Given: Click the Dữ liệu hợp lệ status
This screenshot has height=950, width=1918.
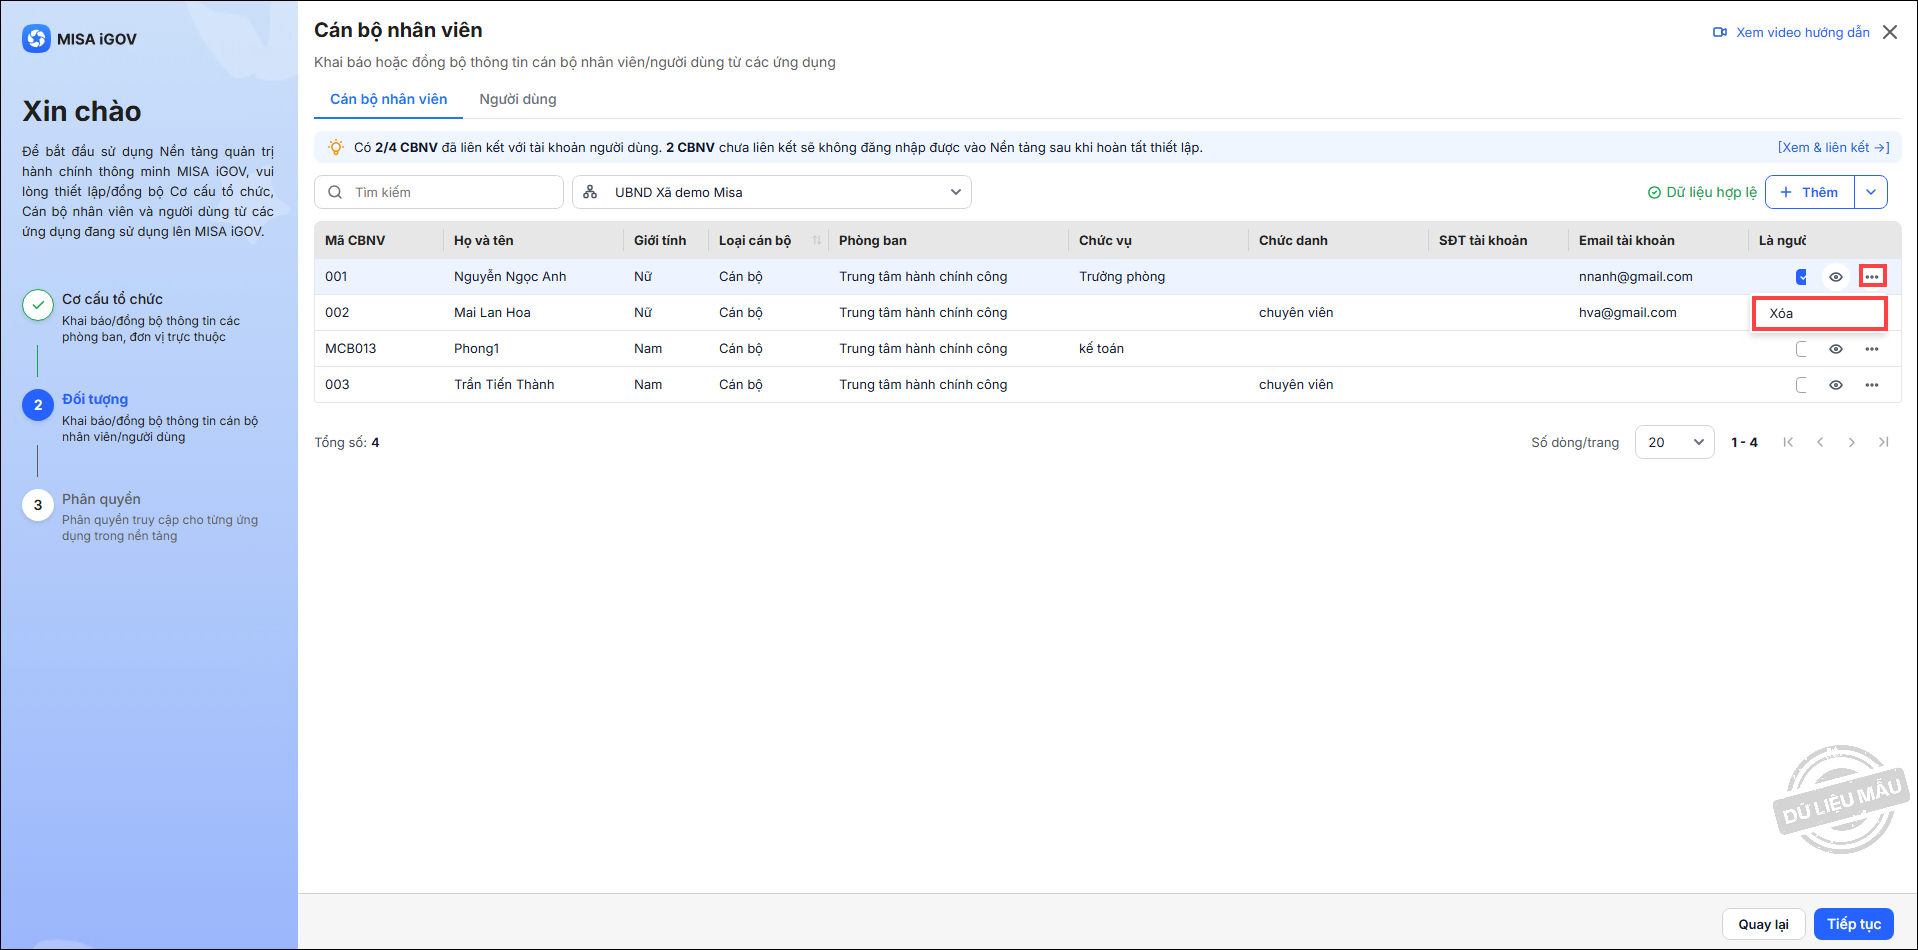Looking at the screenshot, I should (1702, 192).
